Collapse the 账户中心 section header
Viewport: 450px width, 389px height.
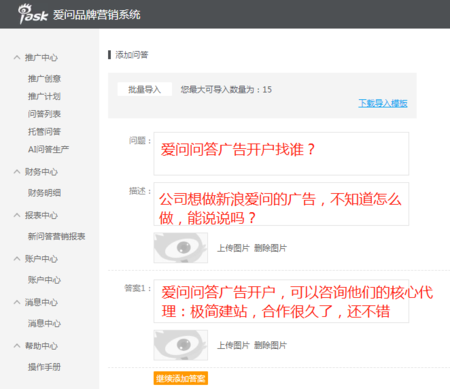[36, 259]
